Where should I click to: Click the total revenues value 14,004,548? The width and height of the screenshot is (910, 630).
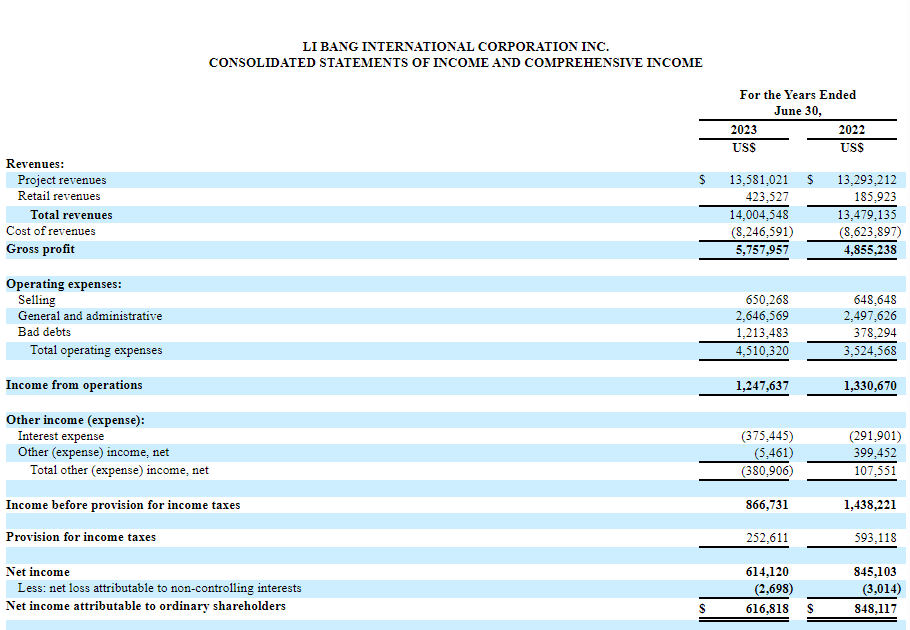pos(759,215)
